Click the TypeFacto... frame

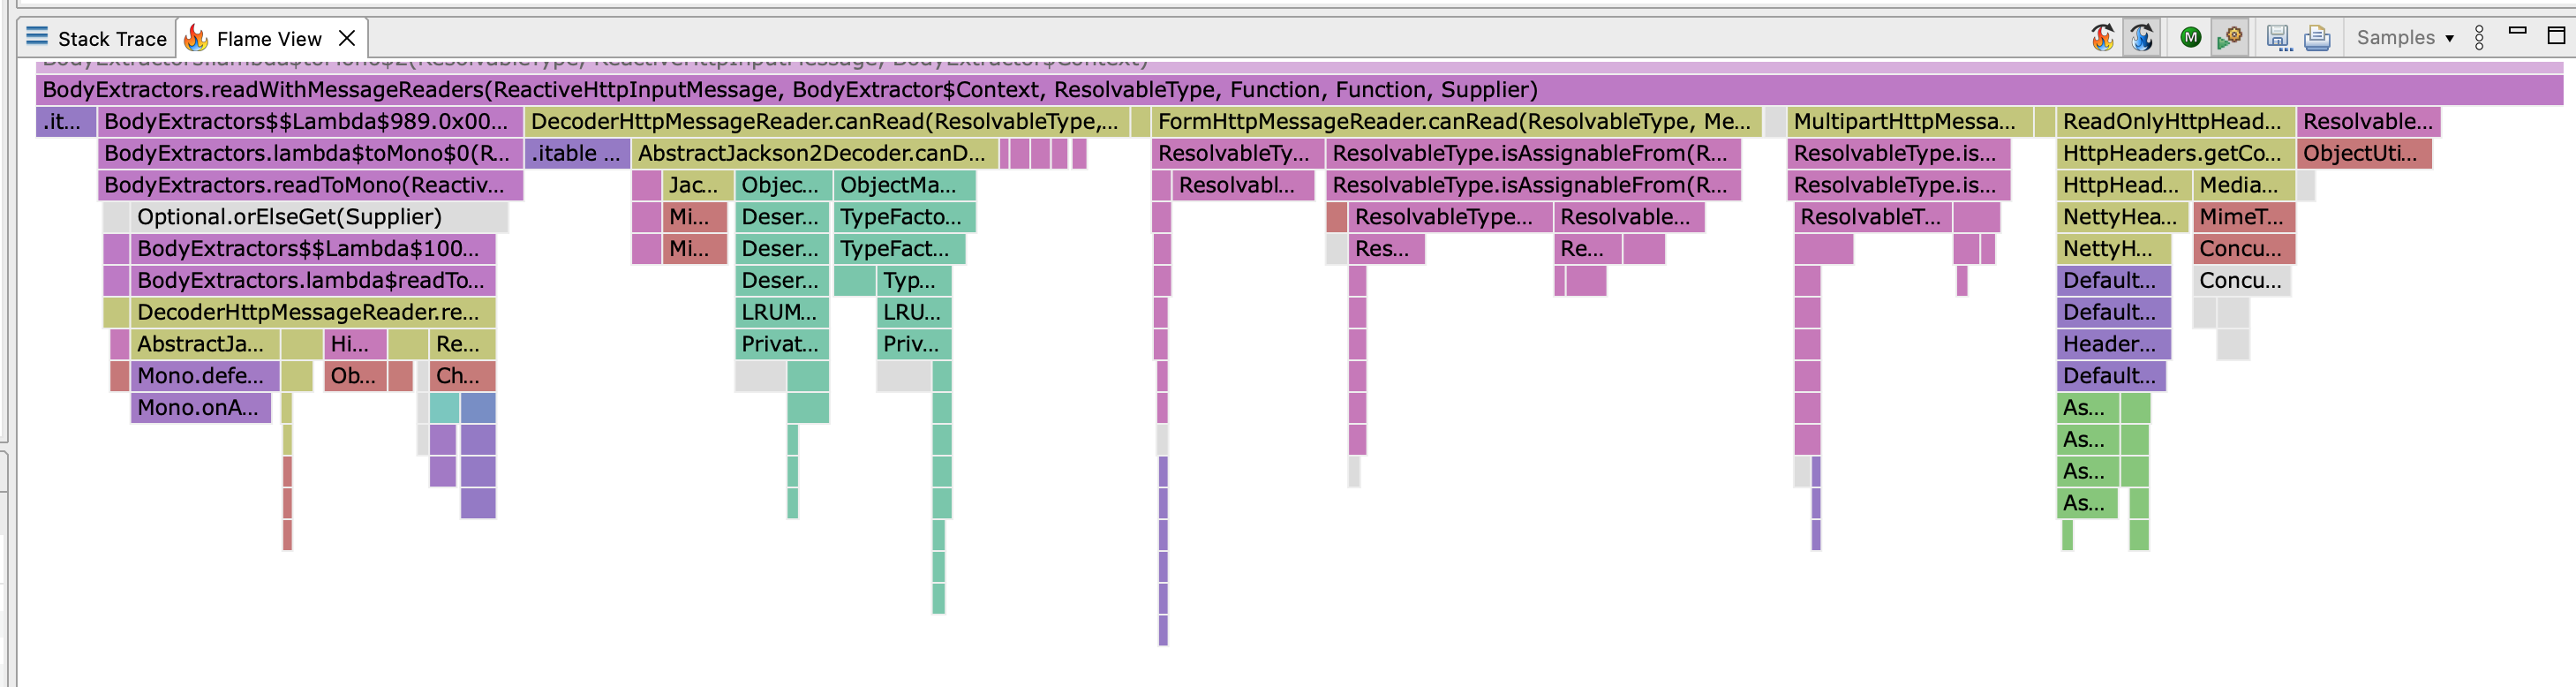point(904,217)
